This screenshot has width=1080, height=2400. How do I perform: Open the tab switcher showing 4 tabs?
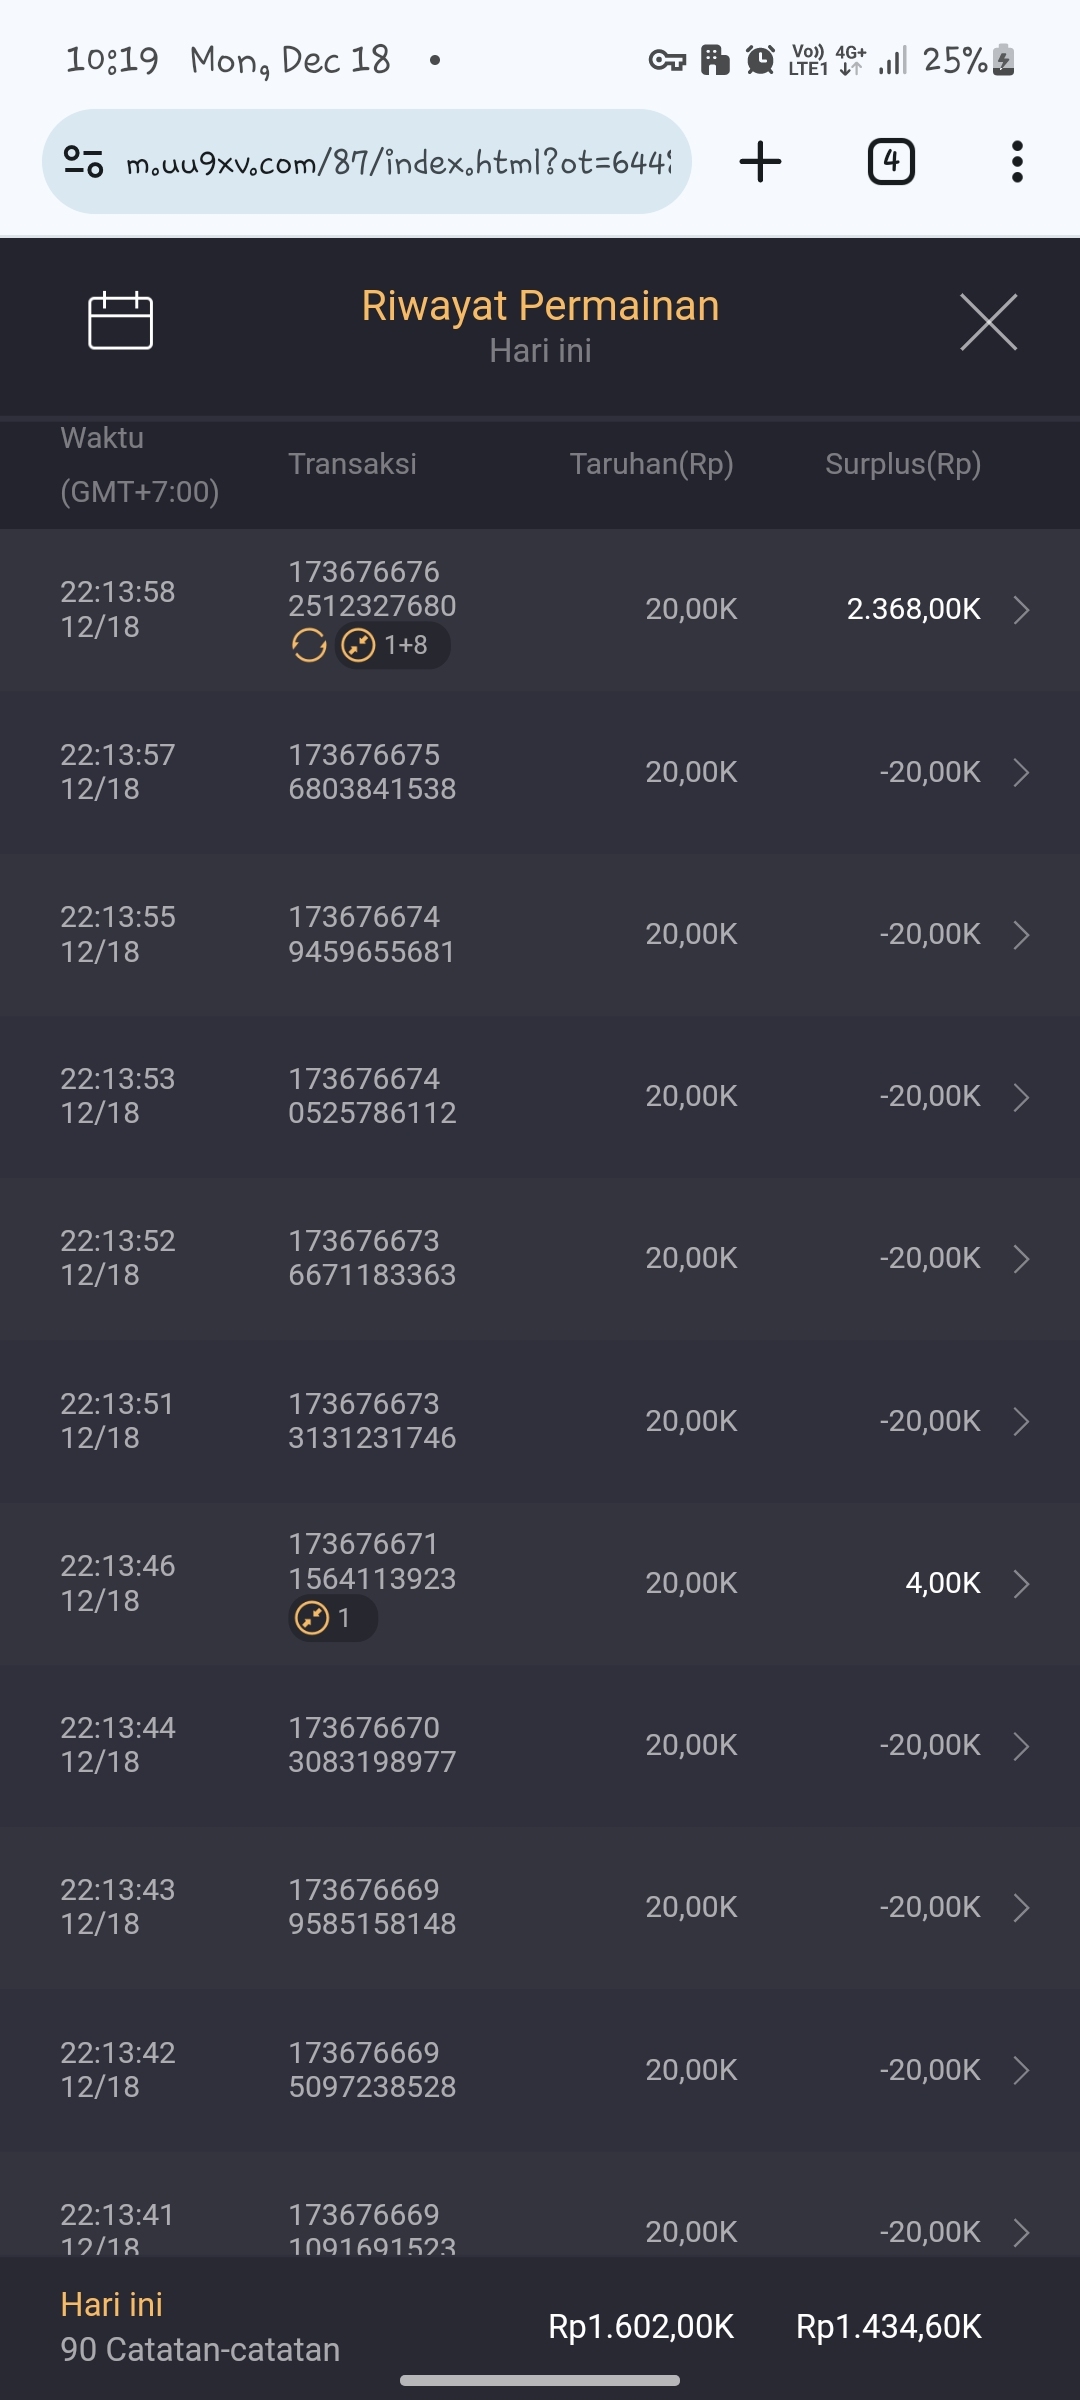coord(891,162)
